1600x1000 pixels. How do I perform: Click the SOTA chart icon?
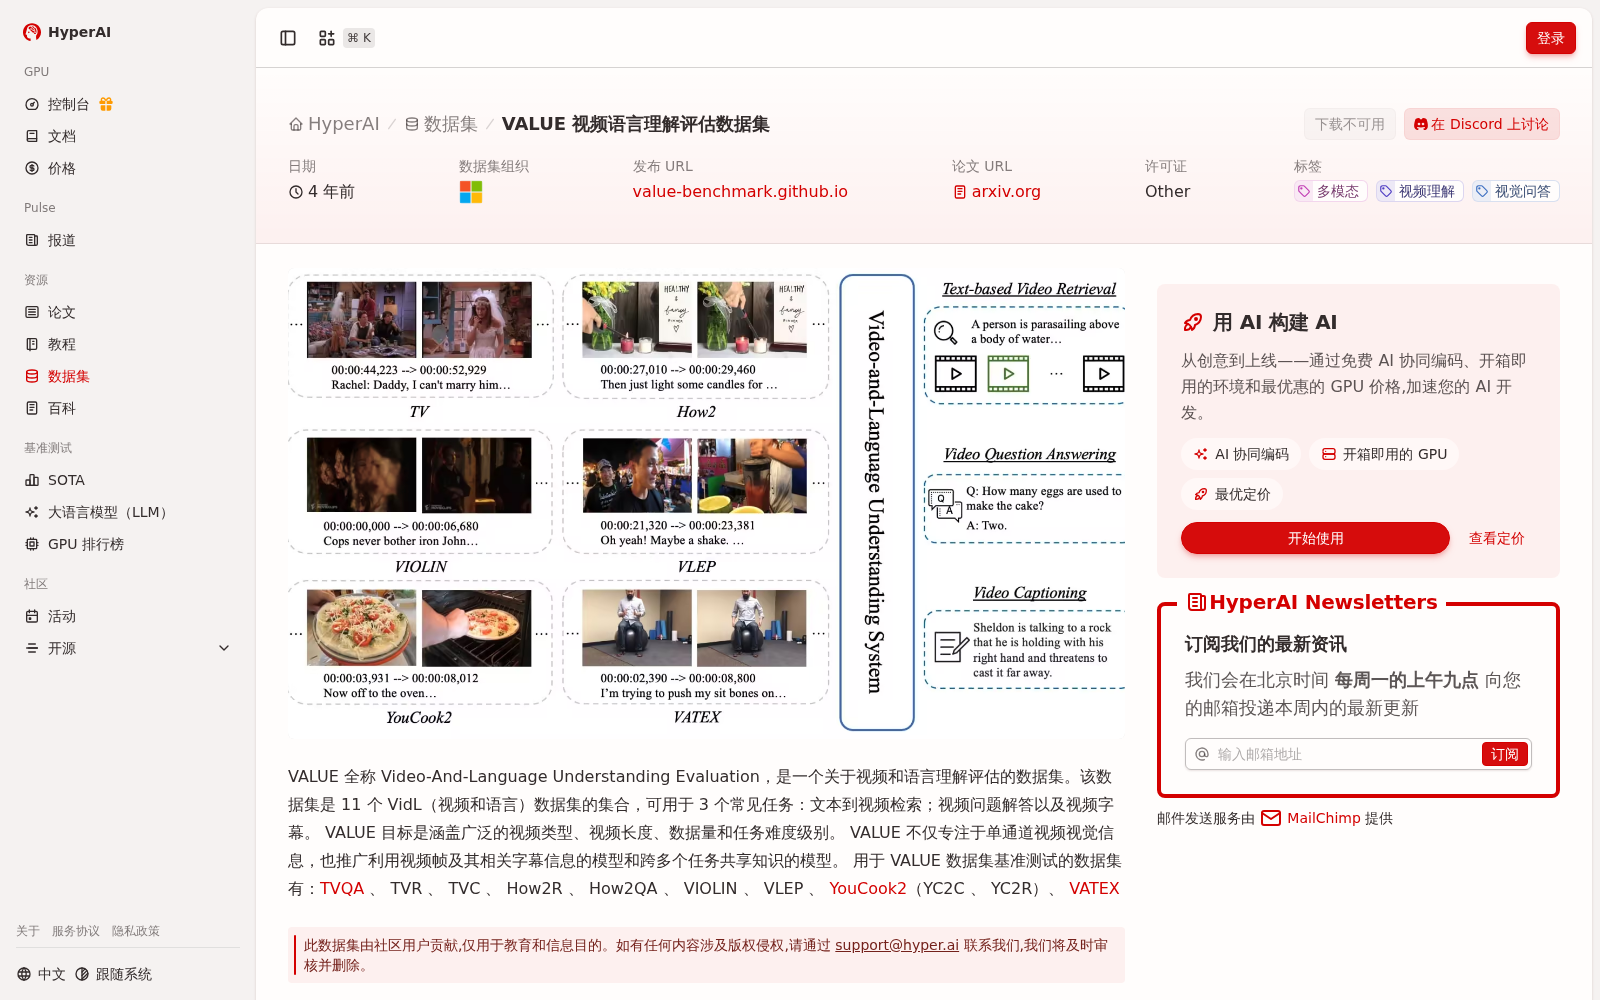(32, 480)
